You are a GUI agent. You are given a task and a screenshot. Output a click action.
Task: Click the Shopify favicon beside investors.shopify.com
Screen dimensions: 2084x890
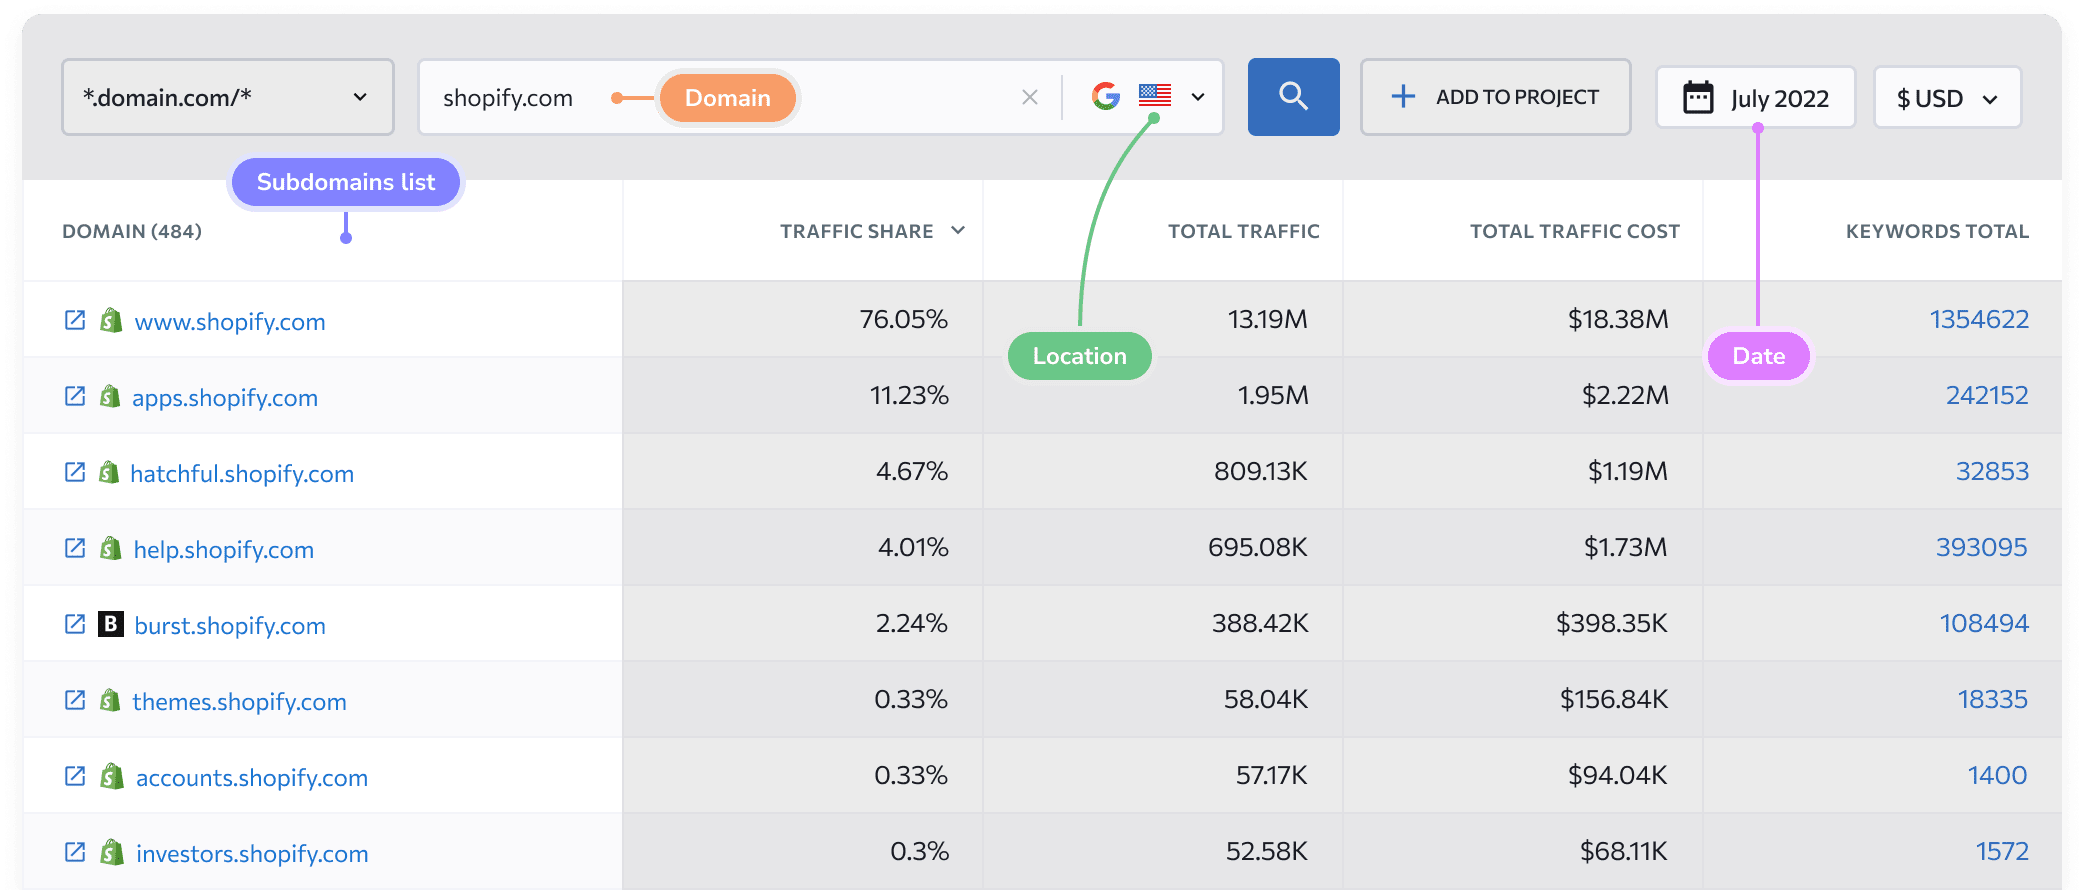pyautogui.click(x=112, y=852)
